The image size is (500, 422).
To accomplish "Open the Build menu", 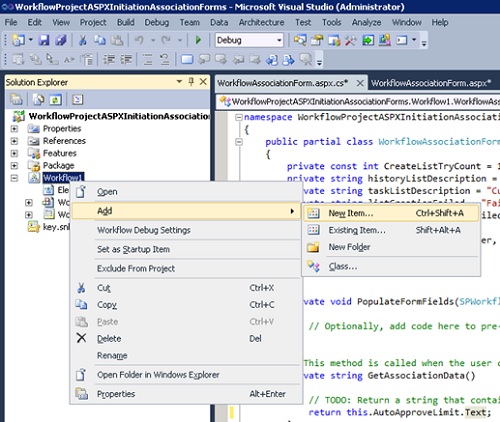I will 126,22.
